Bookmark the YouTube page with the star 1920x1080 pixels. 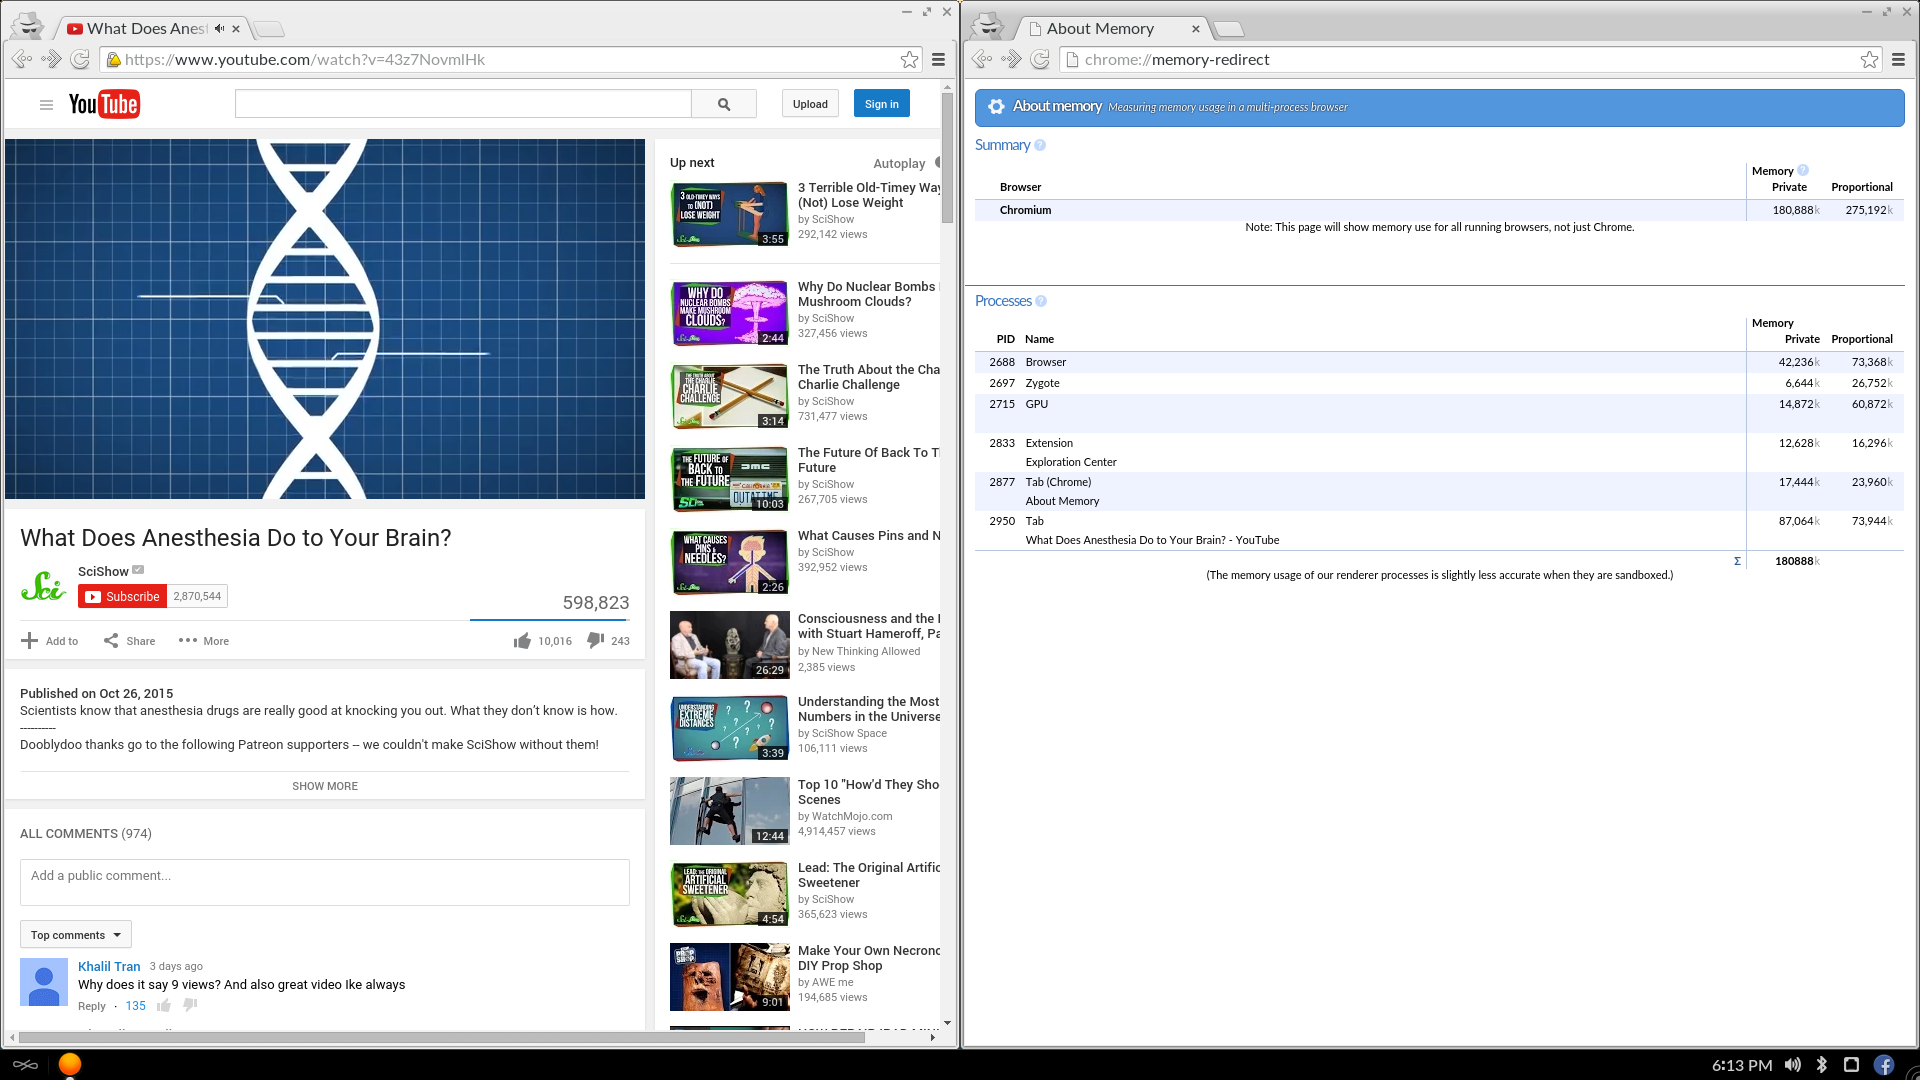(909, 60)
